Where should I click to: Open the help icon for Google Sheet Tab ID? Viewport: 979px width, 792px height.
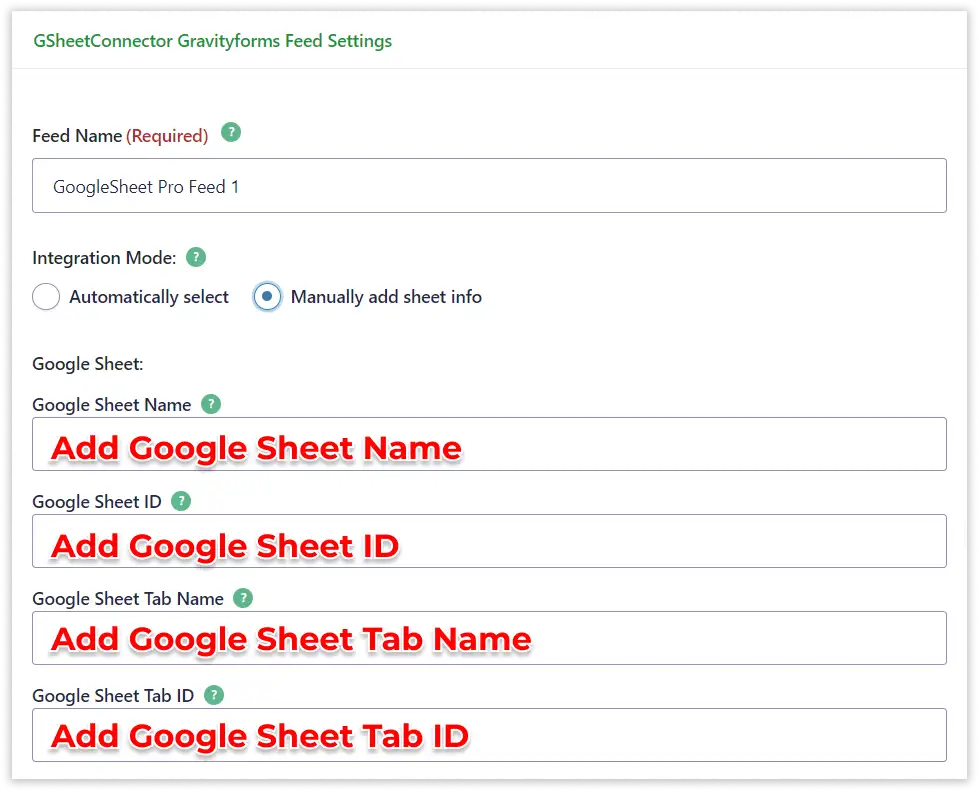213,695
